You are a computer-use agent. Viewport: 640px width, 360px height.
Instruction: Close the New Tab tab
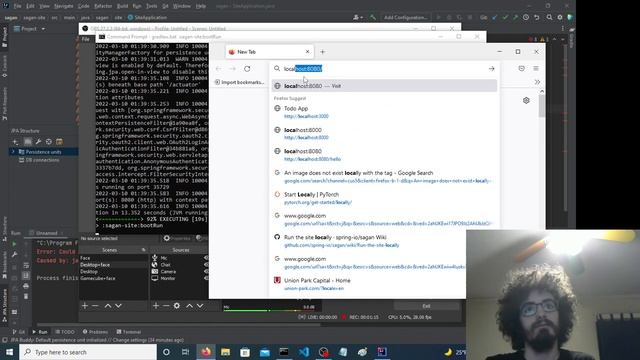click(307, 52)
